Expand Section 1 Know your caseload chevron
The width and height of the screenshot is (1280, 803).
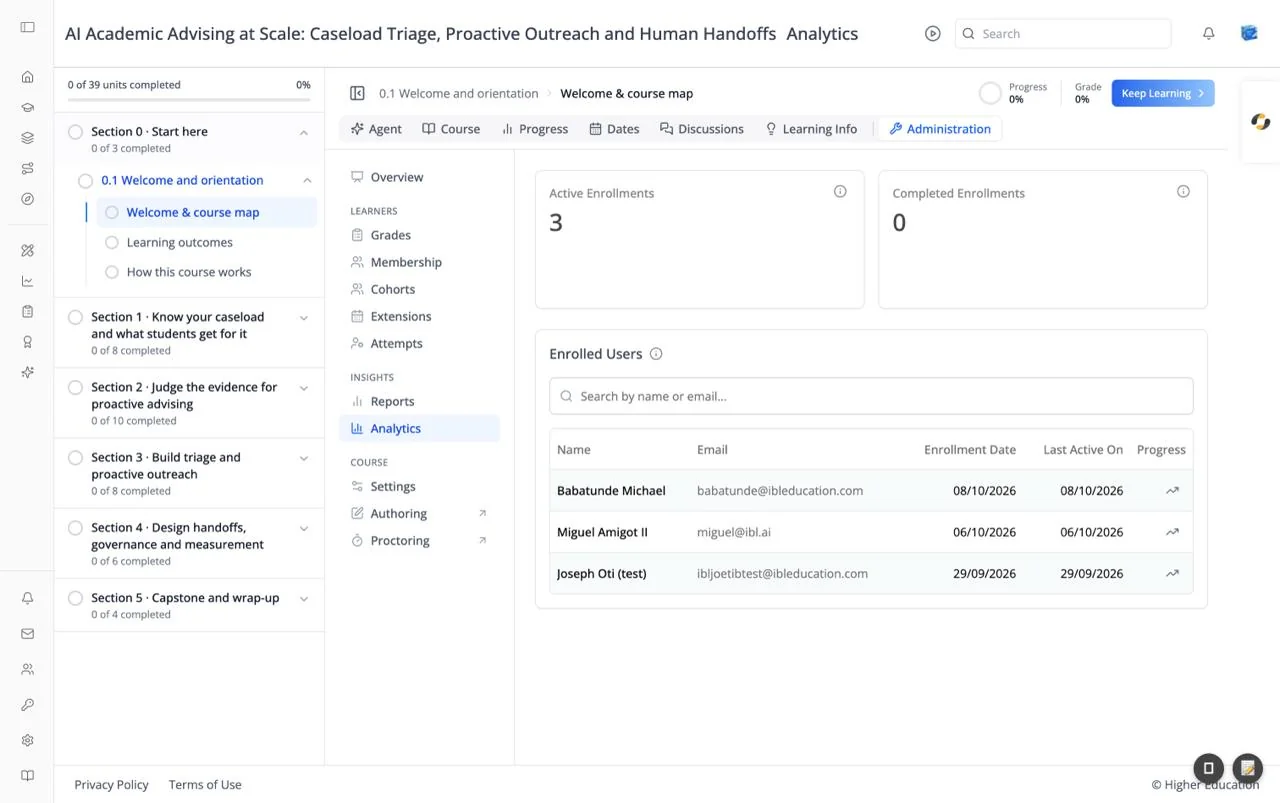point(304,318)
